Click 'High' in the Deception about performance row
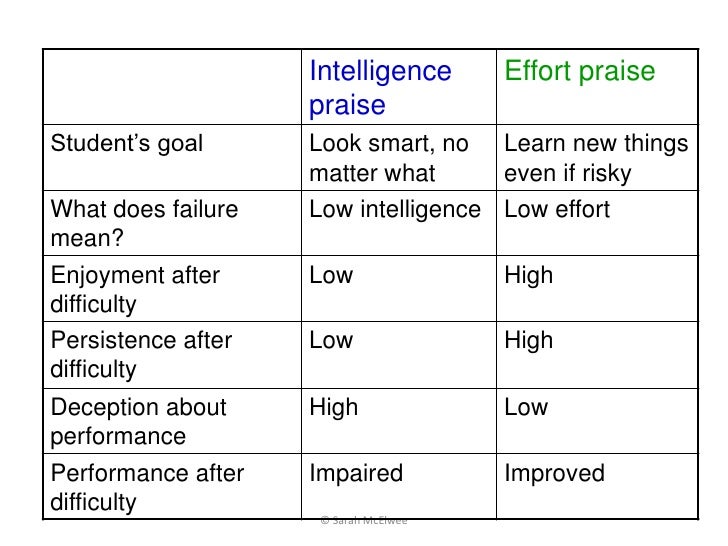This screenshot has width=728, height=546. tap(334, 408)
